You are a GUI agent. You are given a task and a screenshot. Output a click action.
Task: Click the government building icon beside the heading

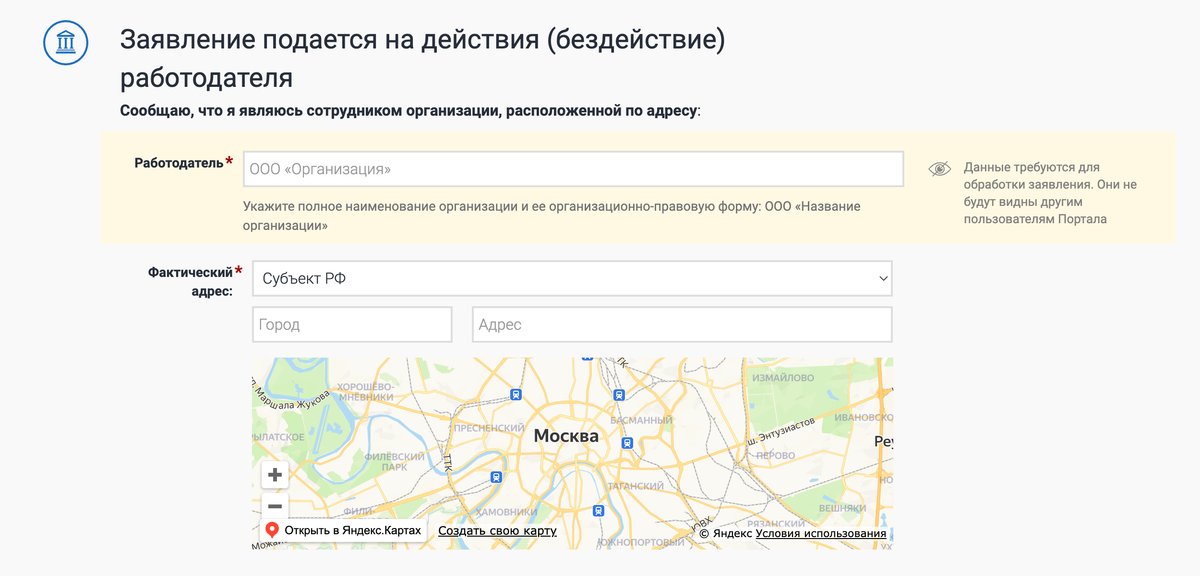pos(65,41)
